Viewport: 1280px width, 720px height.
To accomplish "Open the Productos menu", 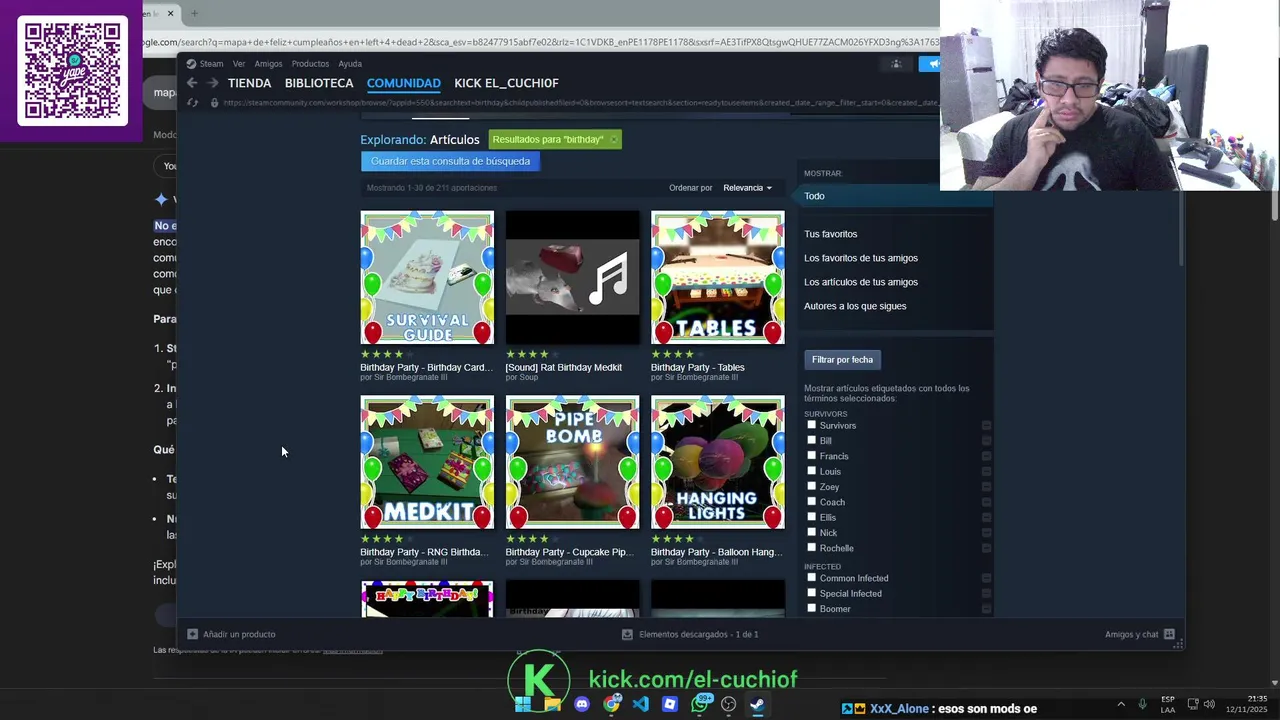I will click(310, 64).
